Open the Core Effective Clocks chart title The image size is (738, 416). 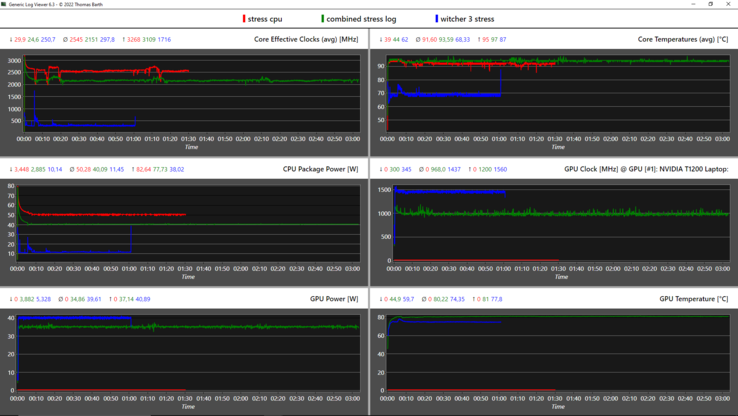(307, 40)
